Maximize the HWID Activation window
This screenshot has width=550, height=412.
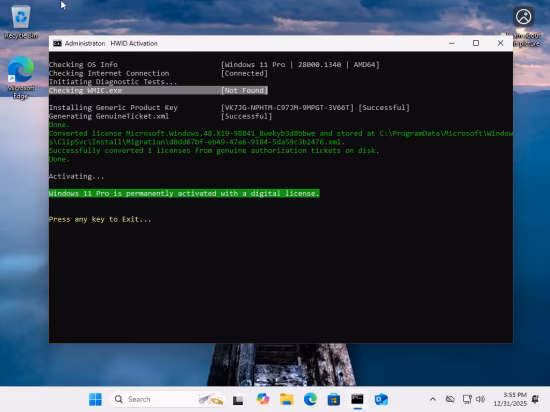pyautogui.click(x=476, y=43)
